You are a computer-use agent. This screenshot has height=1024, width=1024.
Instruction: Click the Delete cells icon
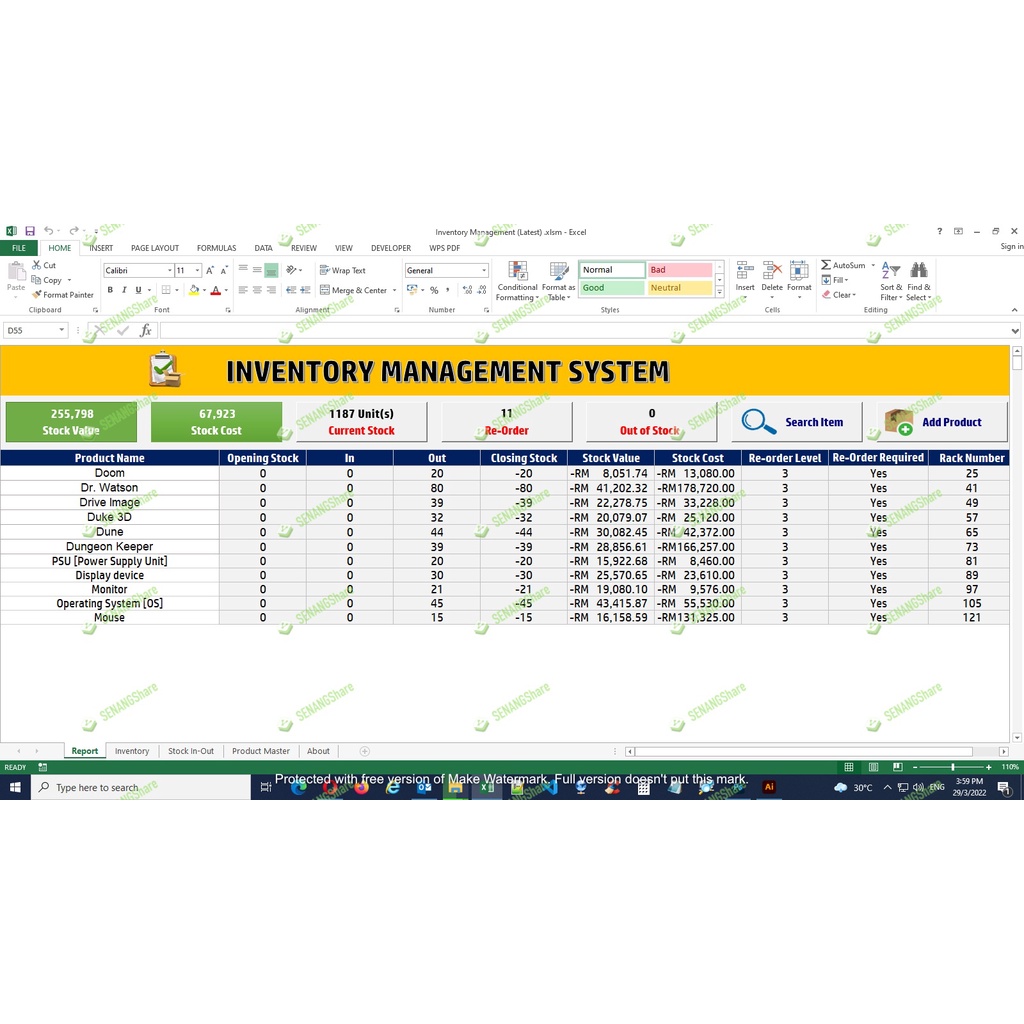[x=772, y=271]
